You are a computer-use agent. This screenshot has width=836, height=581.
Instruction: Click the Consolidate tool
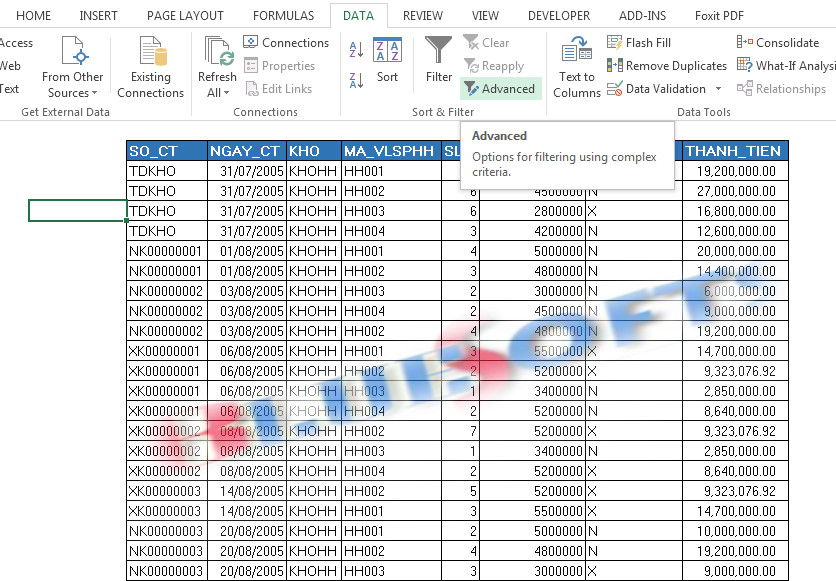click(x=778, y=43)
